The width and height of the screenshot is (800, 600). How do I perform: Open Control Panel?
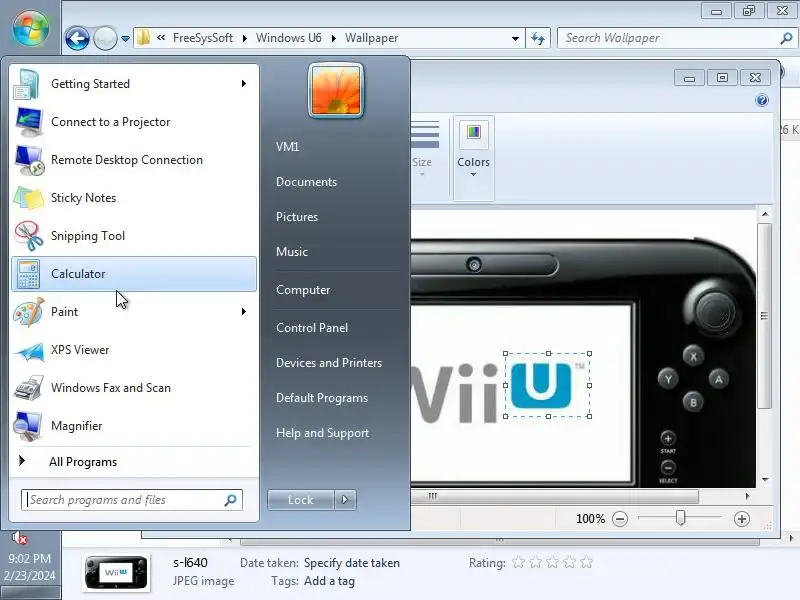coord(312,328)
